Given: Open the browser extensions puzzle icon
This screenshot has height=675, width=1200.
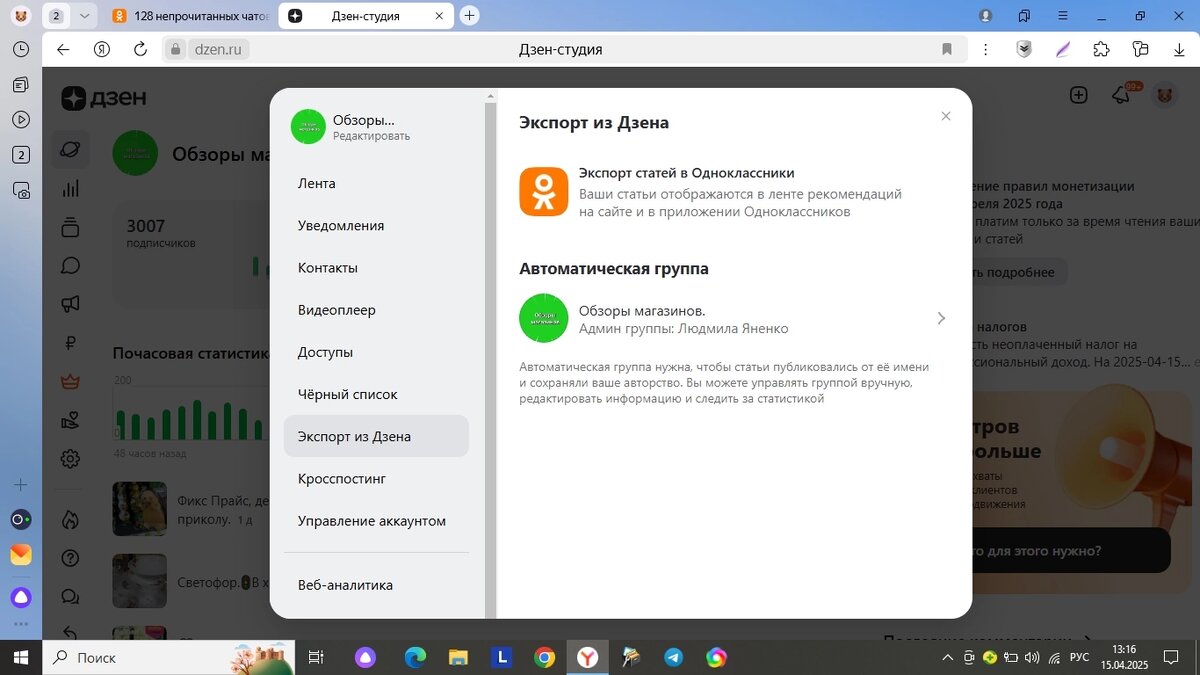Looking at the screenshot, I should pyautogui.click(x=1101, y=49).
